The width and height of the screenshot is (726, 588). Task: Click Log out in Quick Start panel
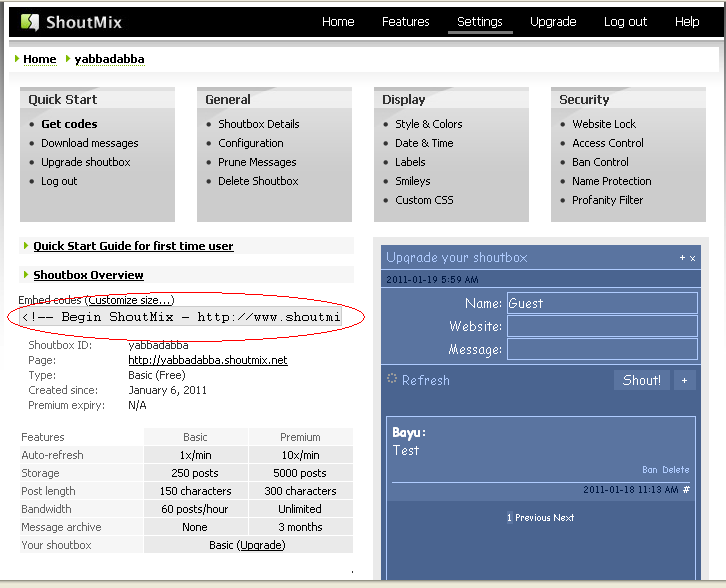59,181
